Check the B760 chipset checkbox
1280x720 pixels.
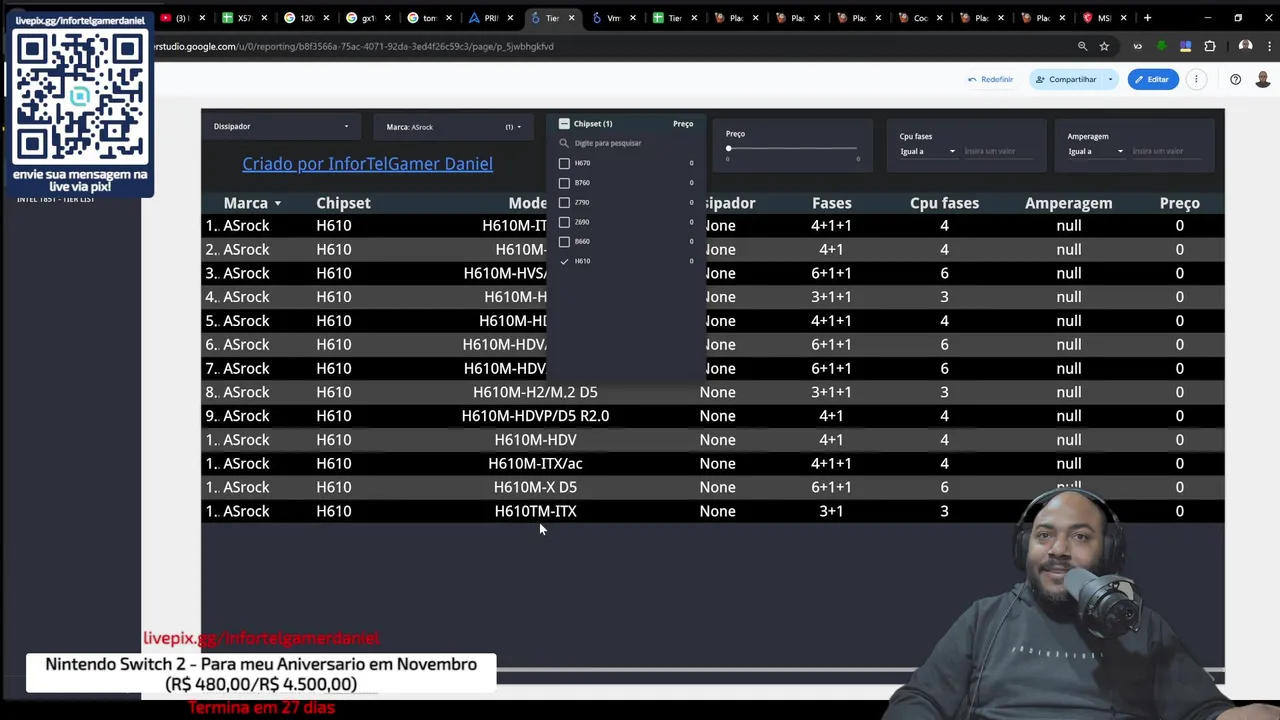point(564,183)
